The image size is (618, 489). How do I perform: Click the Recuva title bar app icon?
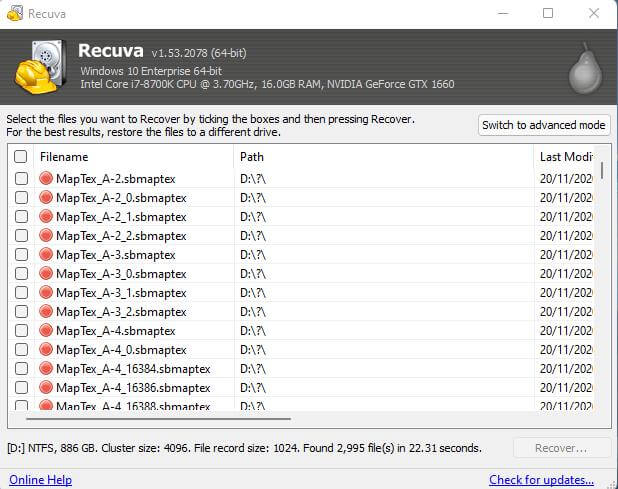tap(15, 13)
